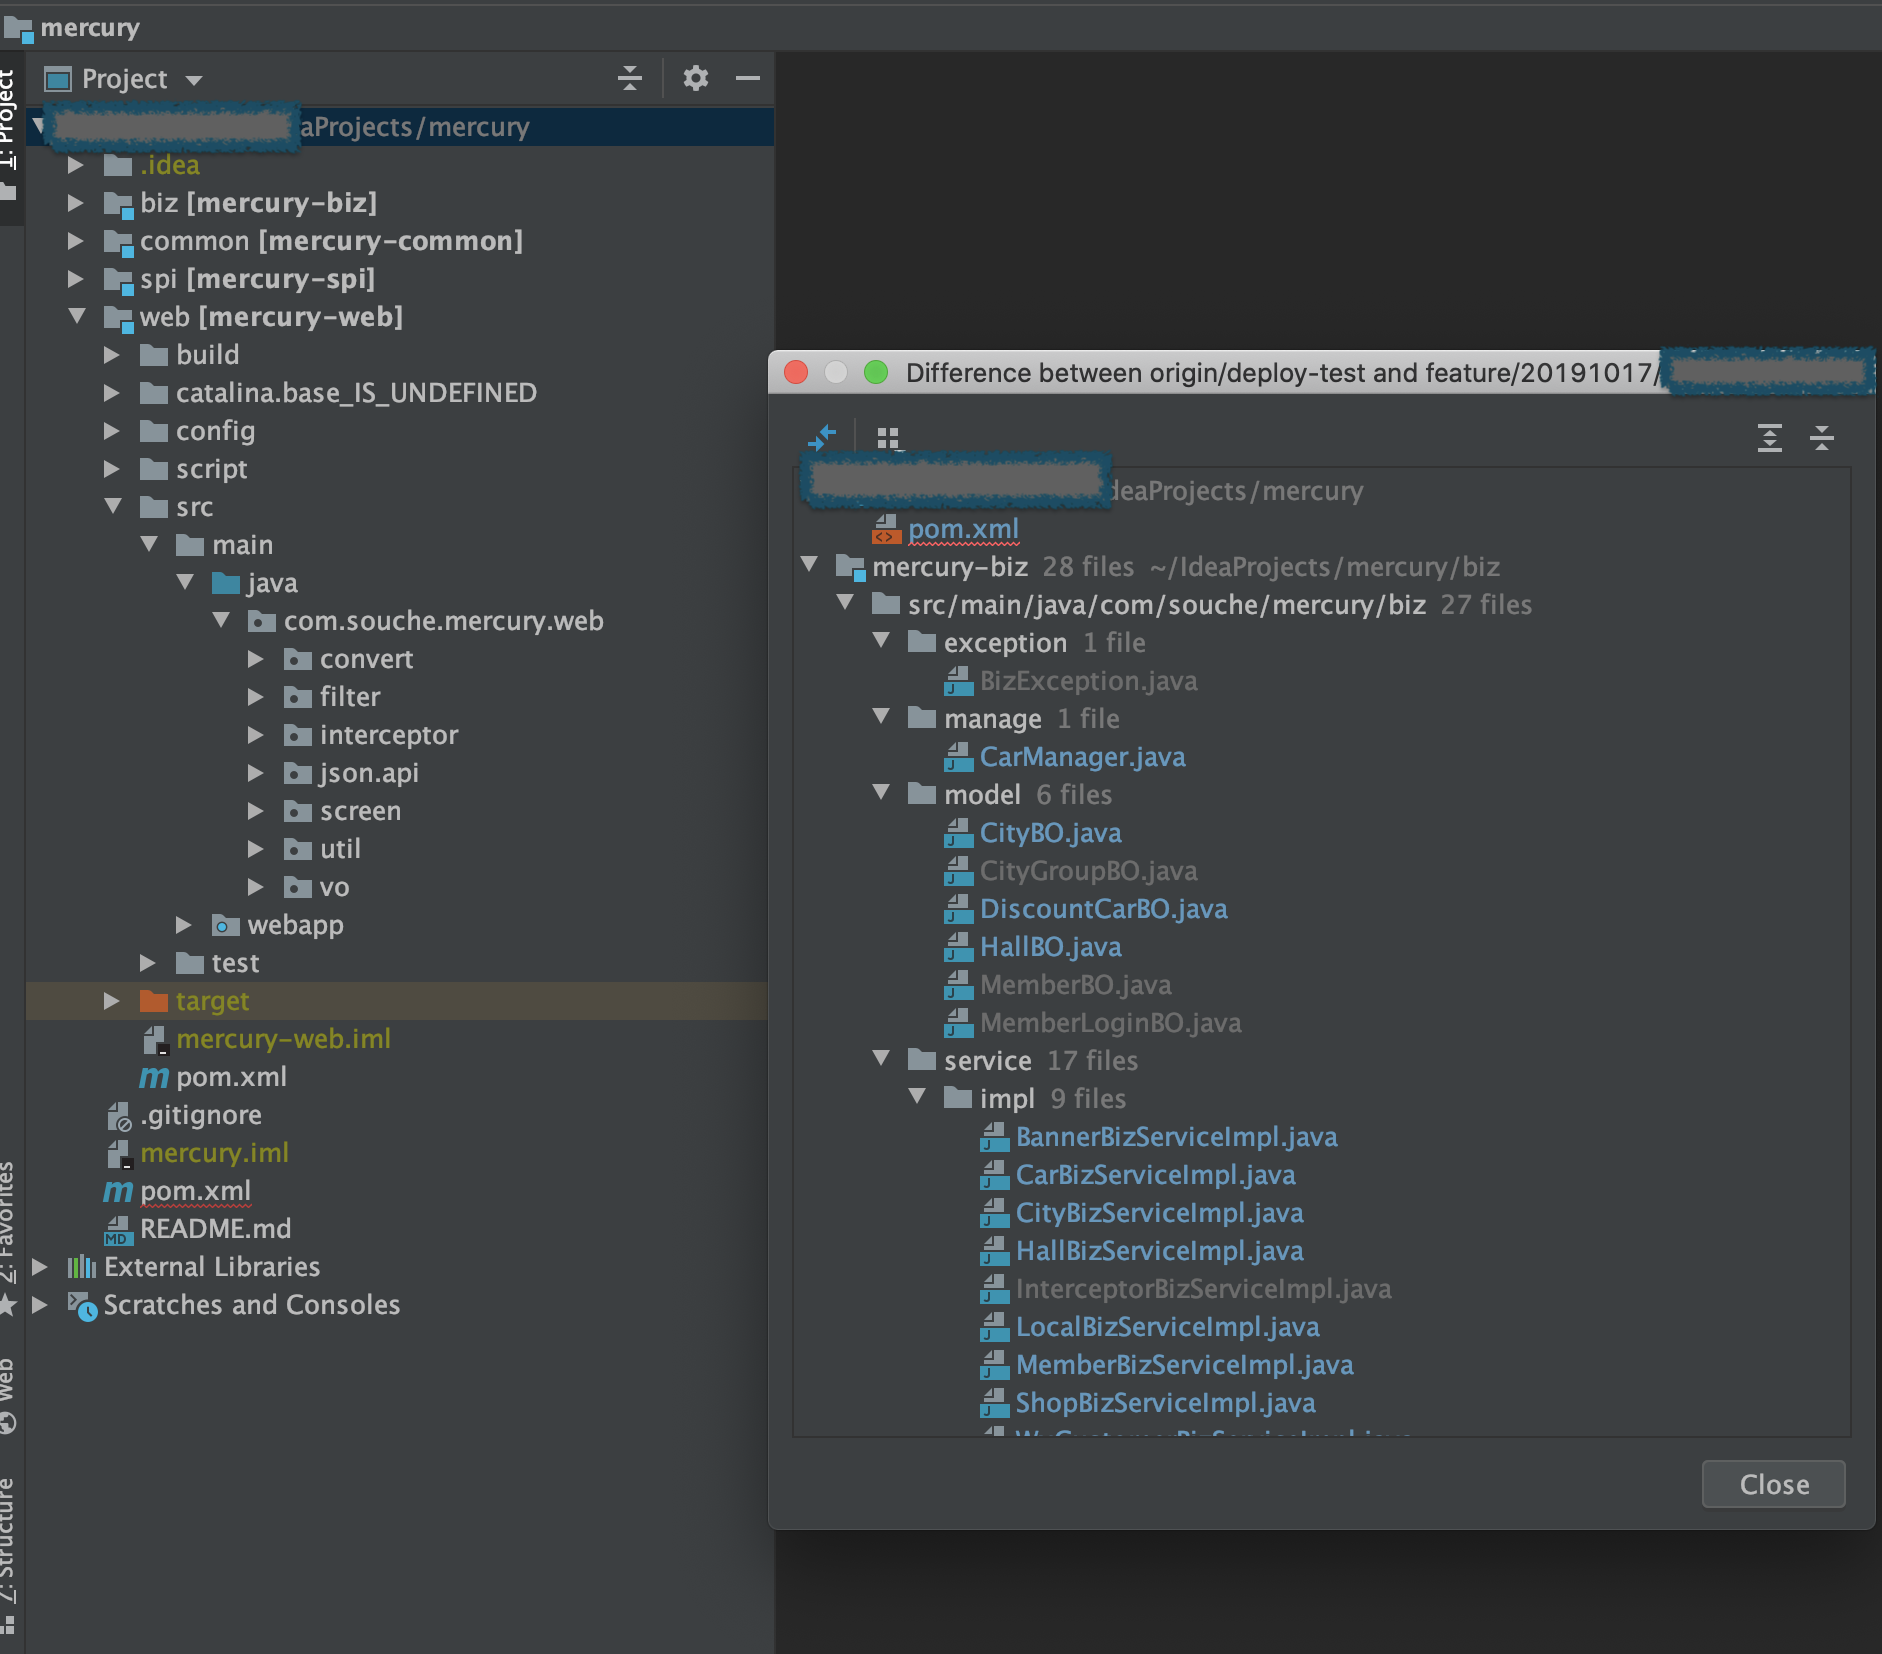This screenshot has height=1654, width=1882.
Task: Select the json.api package
Action: coord(368,773)
